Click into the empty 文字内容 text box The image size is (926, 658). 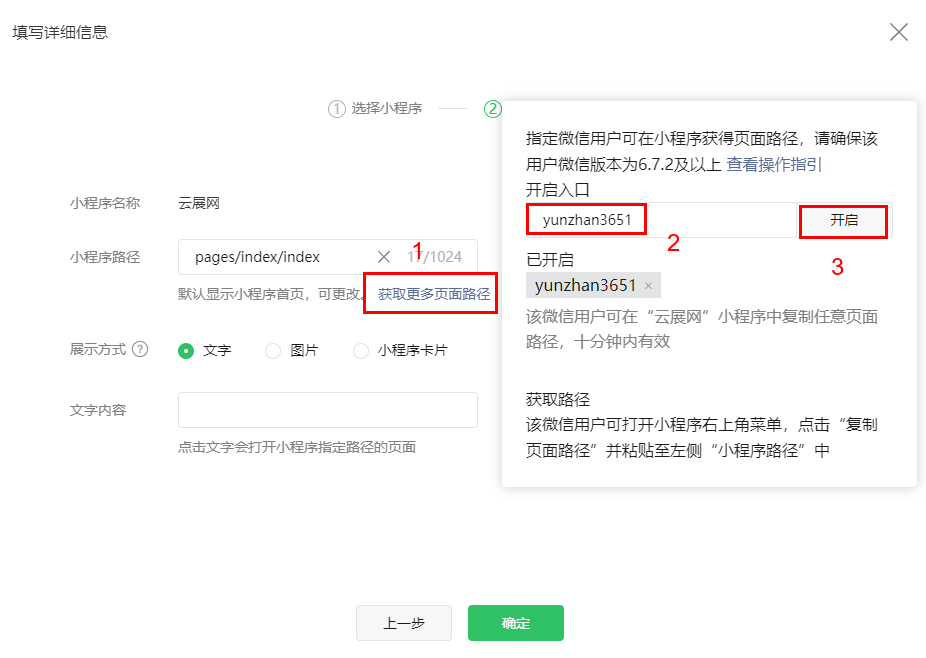point(327,410)
